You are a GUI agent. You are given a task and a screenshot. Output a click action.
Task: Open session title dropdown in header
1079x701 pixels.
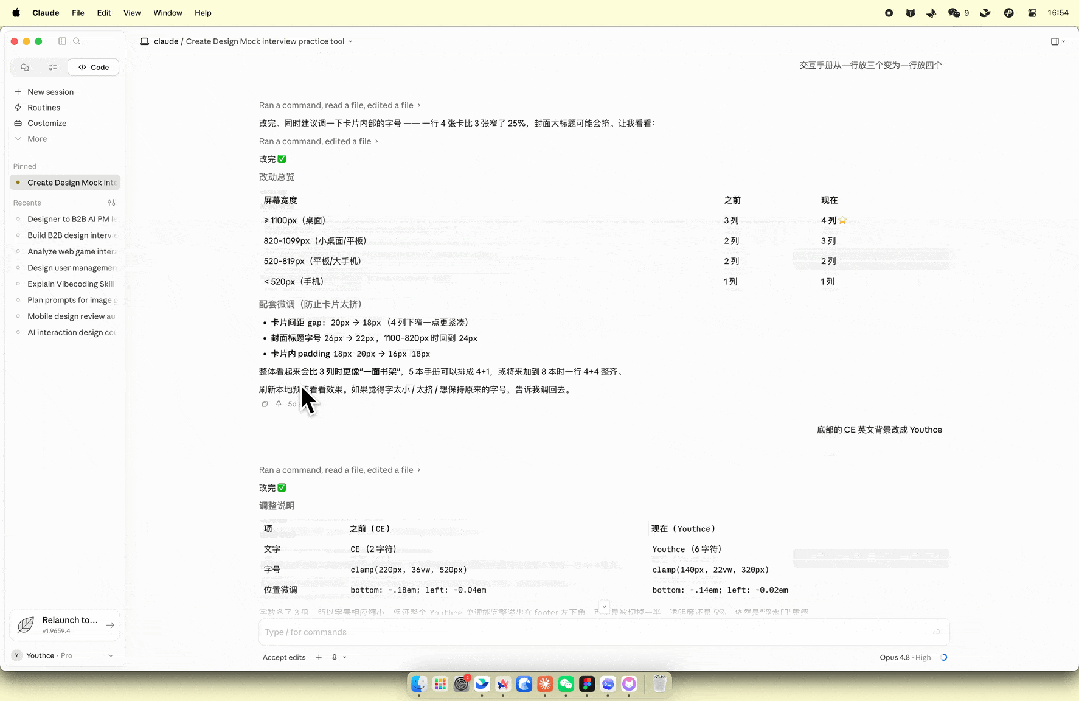pos(350,42)
